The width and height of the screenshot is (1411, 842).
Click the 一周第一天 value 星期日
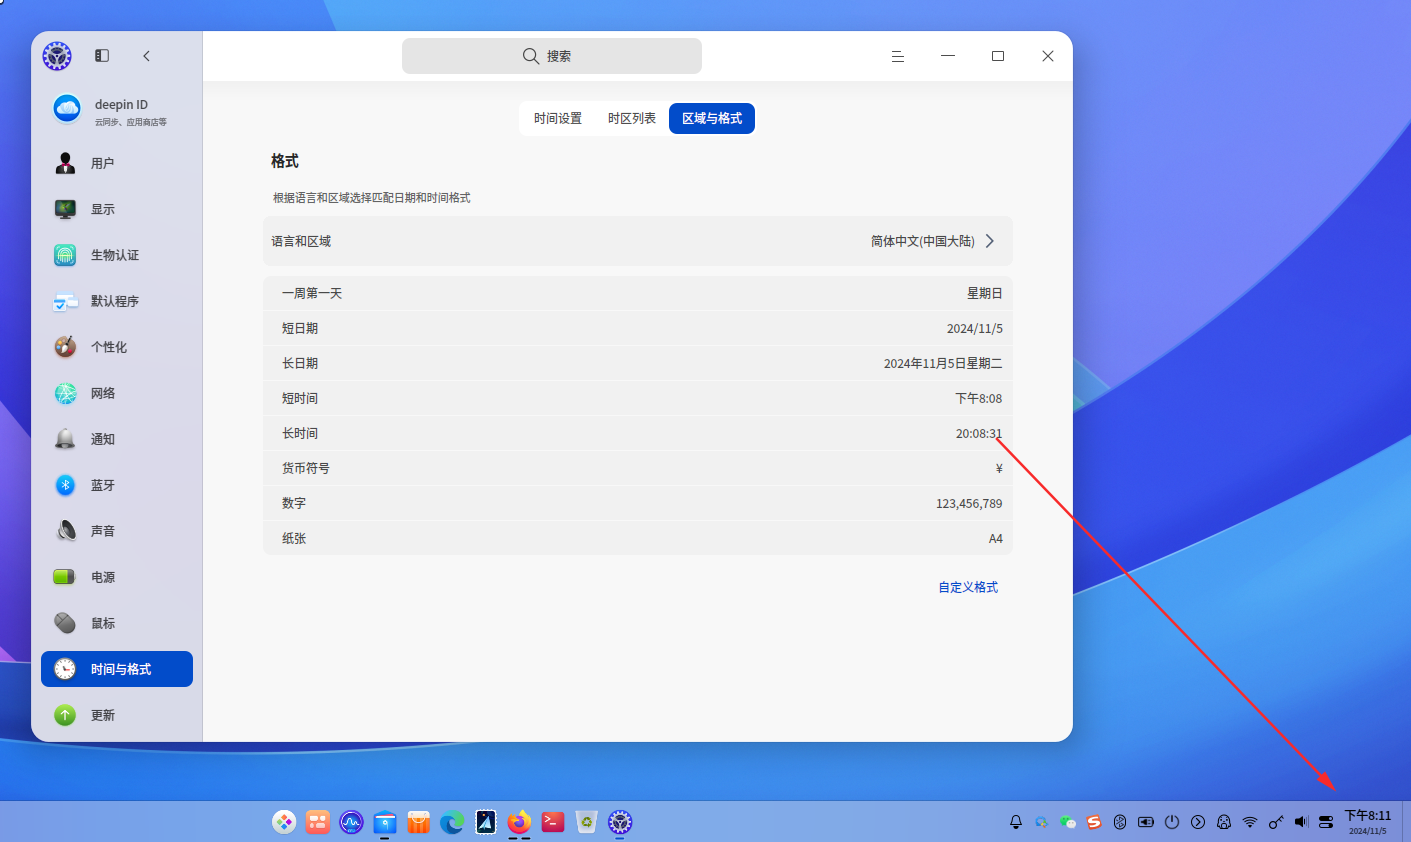[x=985, y=293]
